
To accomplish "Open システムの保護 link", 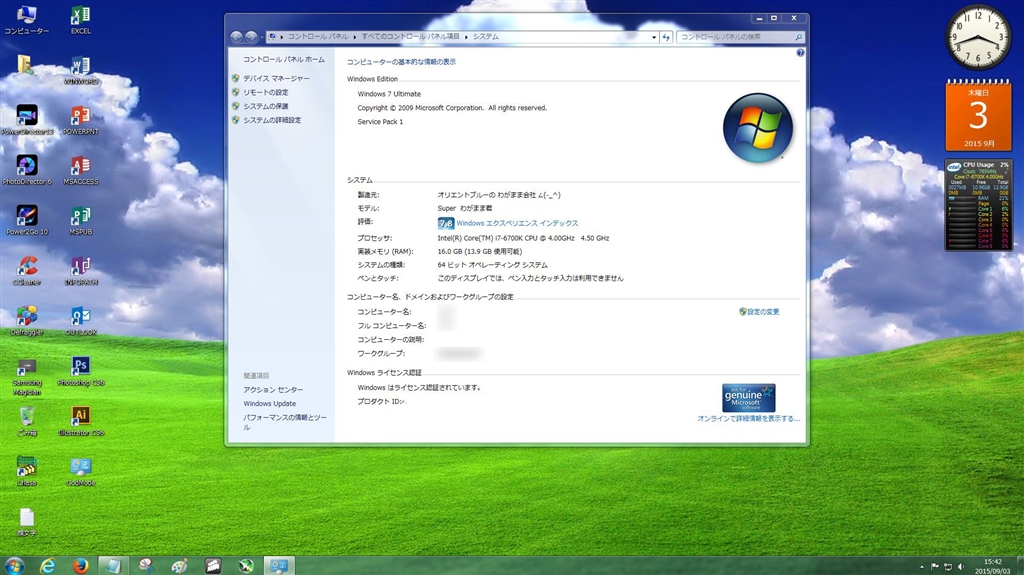I will 266,106.
